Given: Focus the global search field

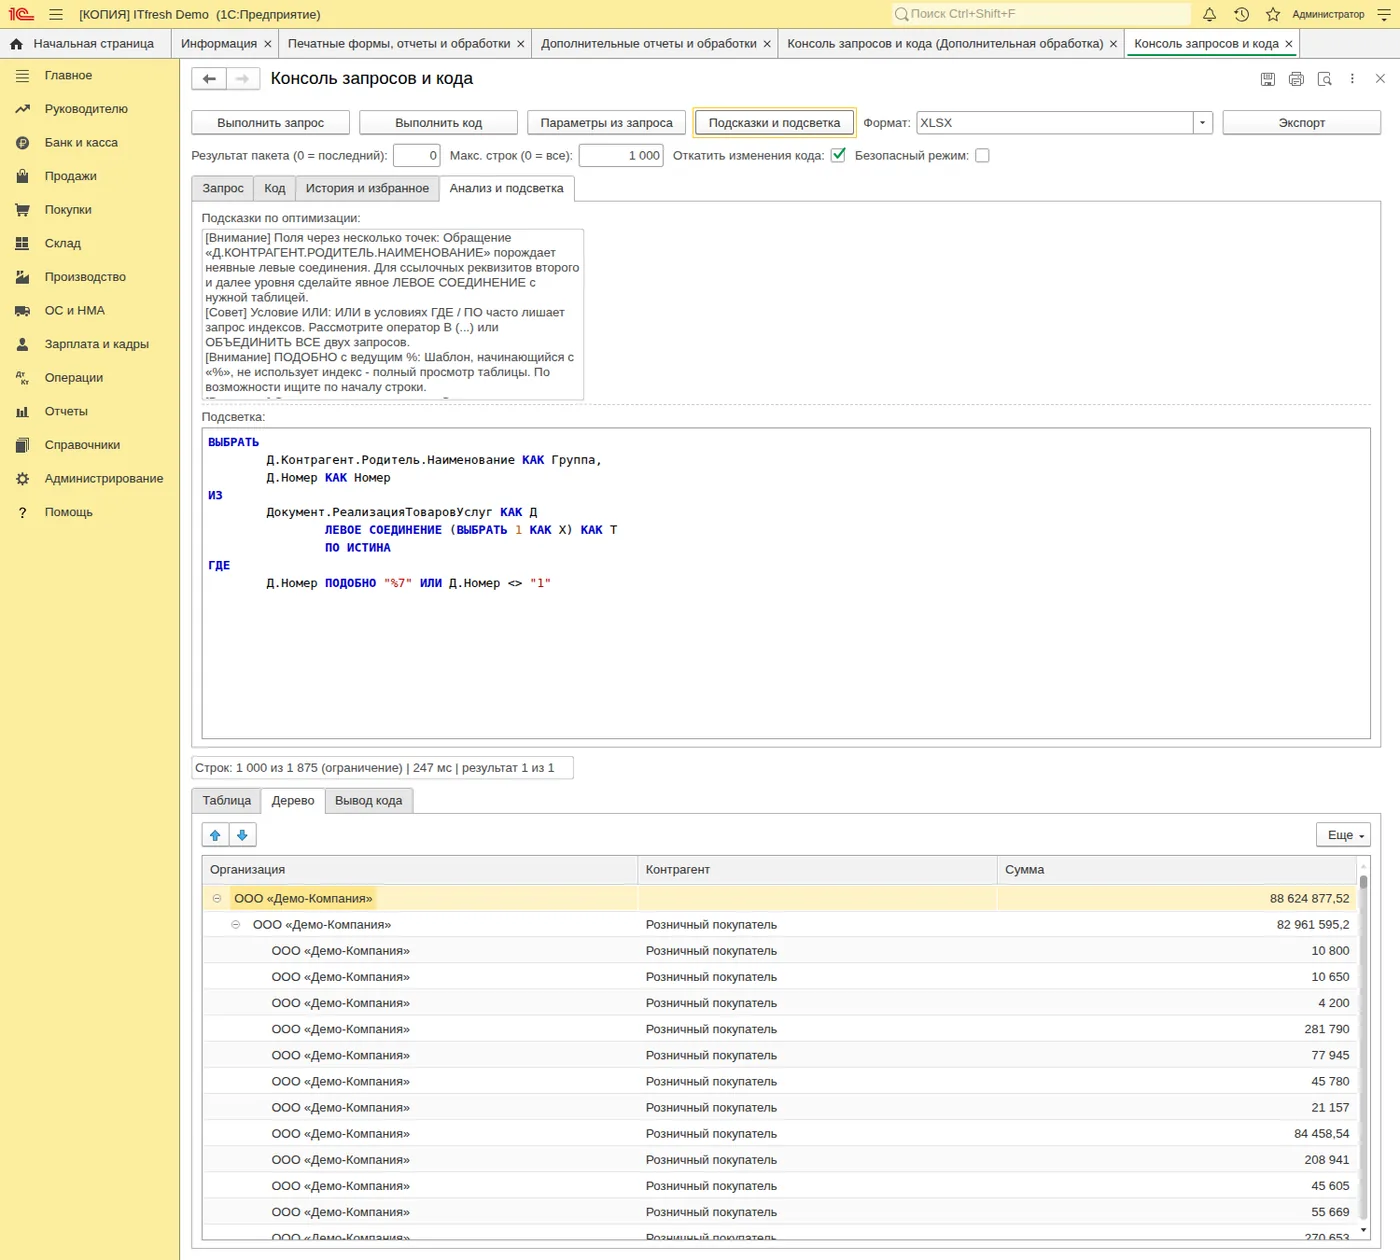Looking at the screenshot, I should click(x=1040, y=14).
